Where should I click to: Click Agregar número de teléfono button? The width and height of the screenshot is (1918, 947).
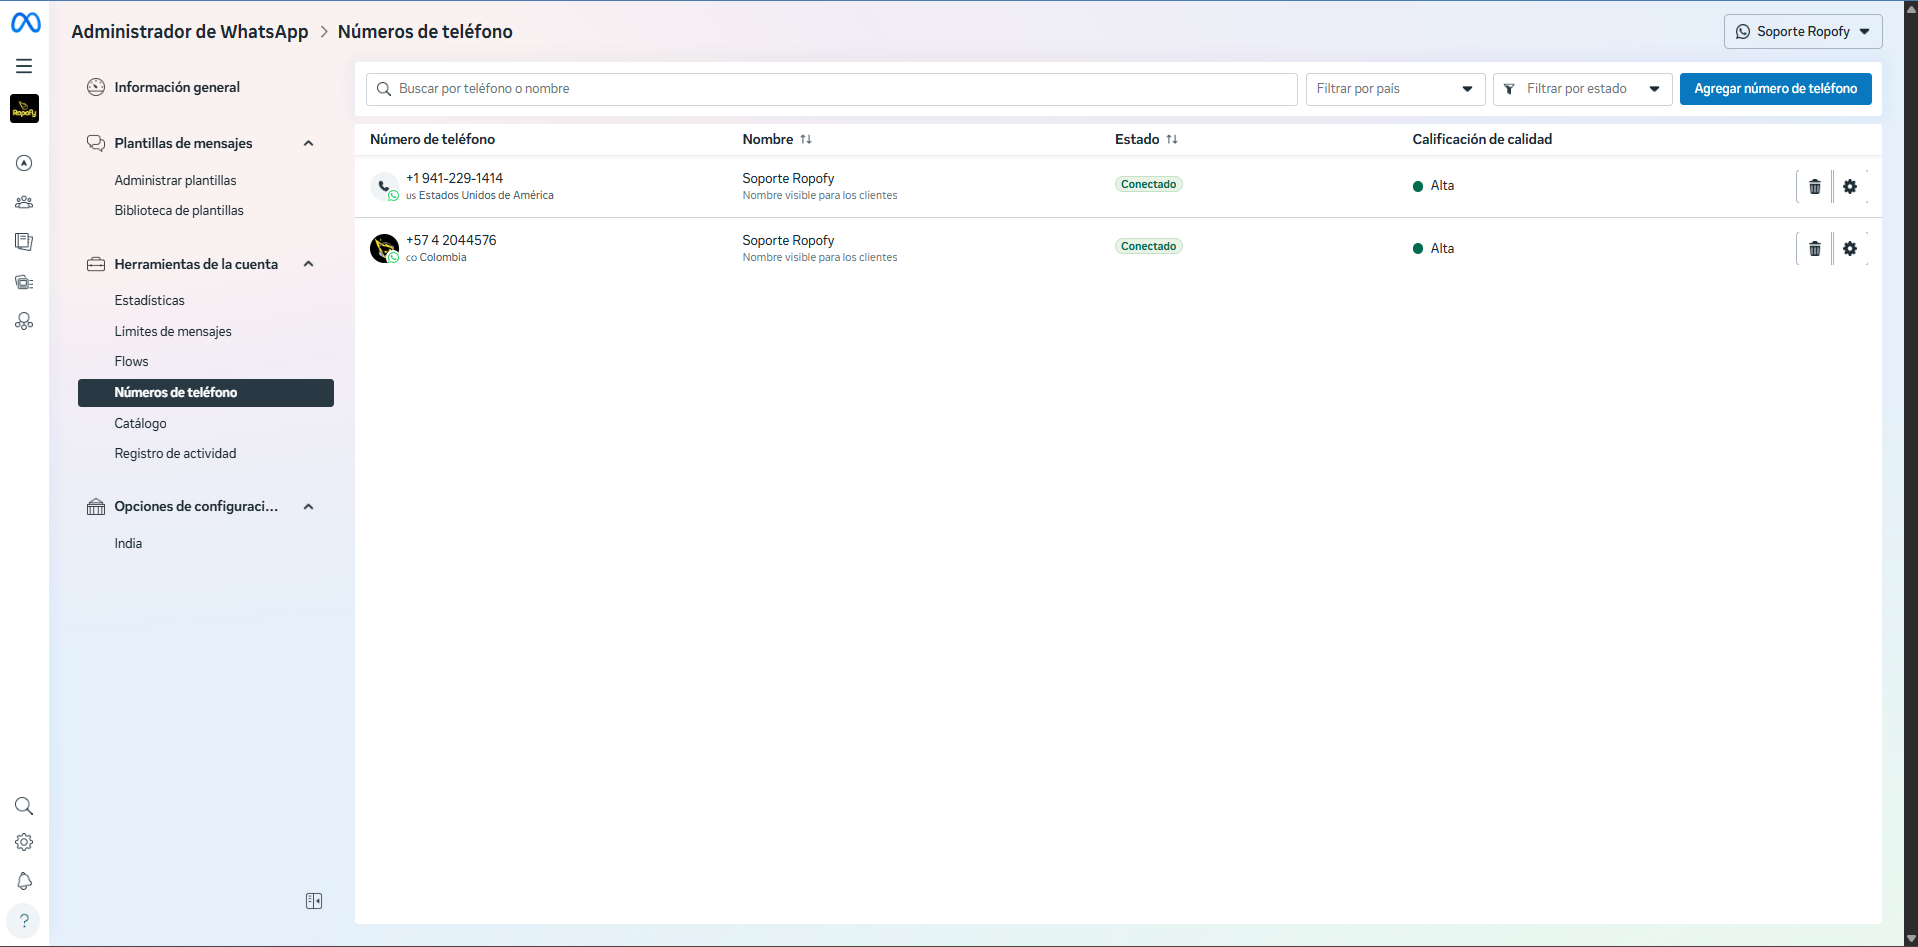click(x=1775, y=89)
